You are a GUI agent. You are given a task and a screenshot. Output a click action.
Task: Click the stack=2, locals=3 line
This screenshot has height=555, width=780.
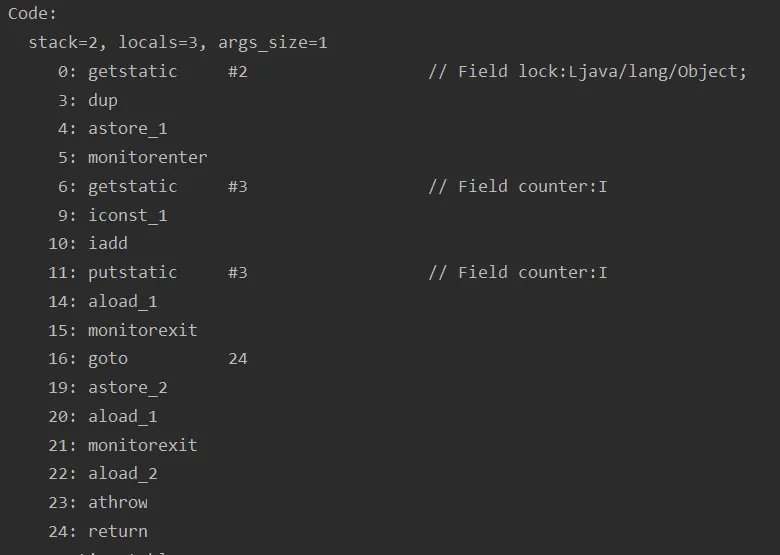click(178, 43)
